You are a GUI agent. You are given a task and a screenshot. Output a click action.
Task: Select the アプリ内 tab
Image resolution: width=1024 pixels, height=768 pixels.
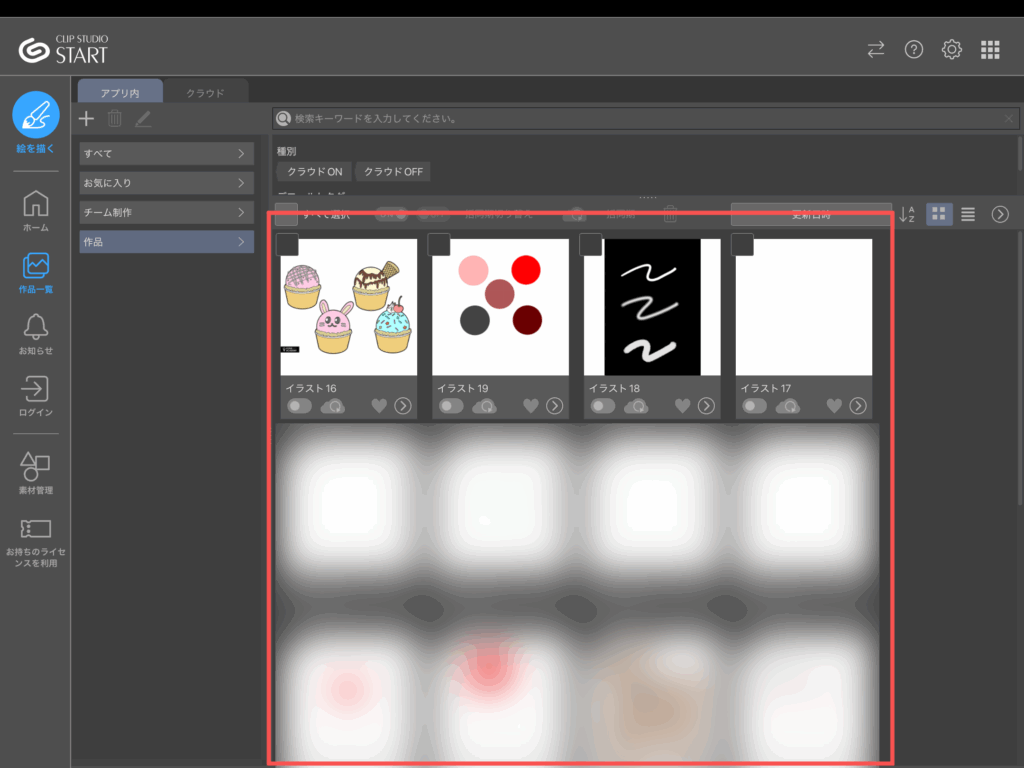coord(120,93)
